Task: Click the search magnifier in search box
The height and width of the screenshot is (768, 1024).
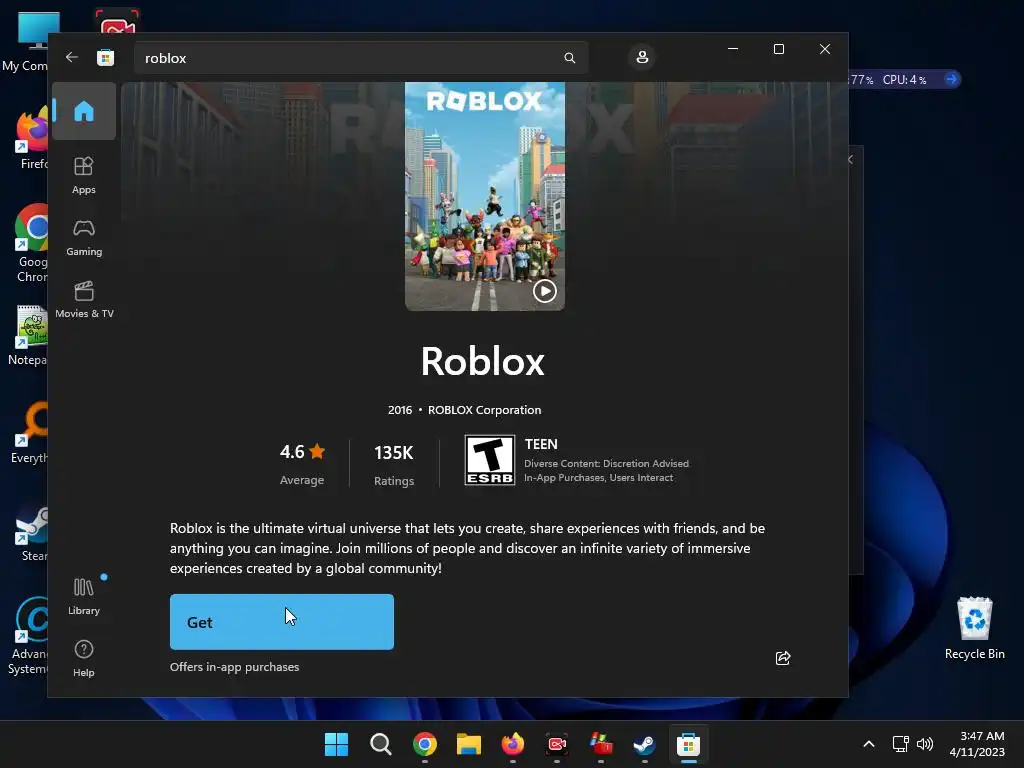Action: point(569,58)
